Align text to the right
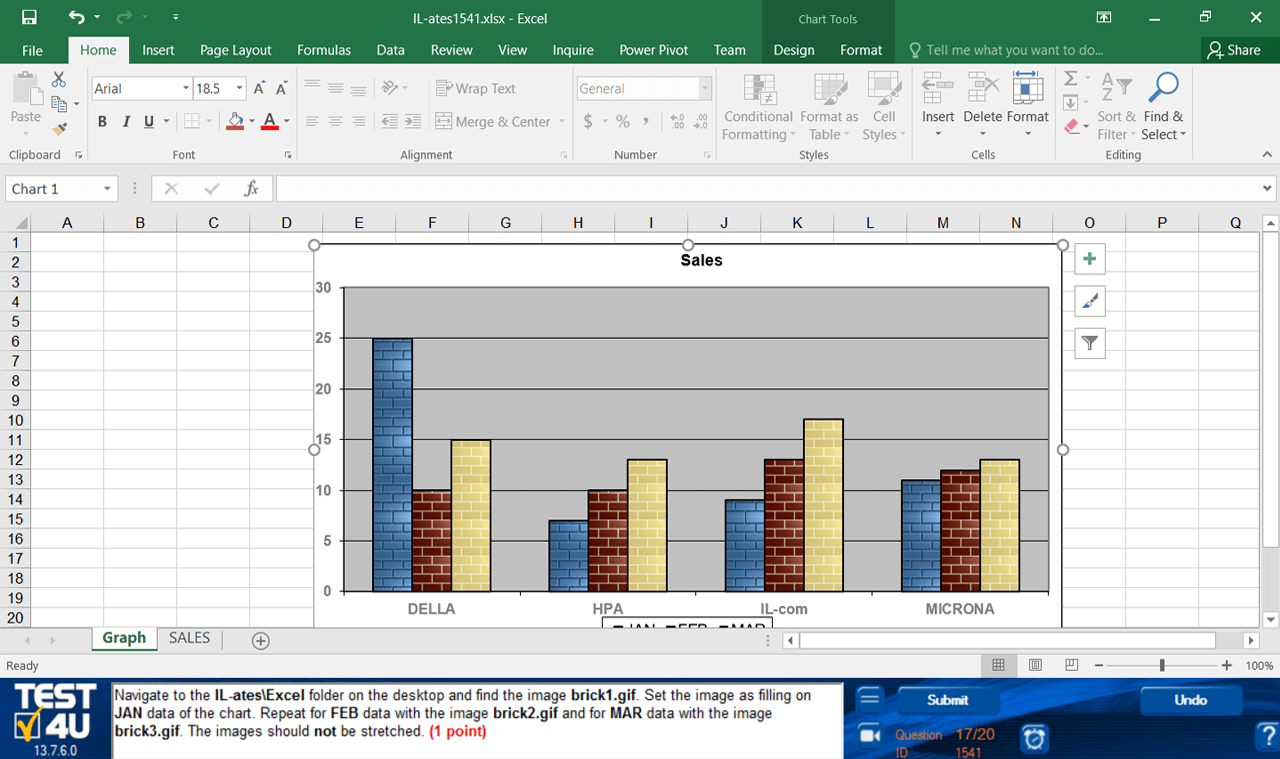This screenshot has height=759, width=1280. [358, 121]
